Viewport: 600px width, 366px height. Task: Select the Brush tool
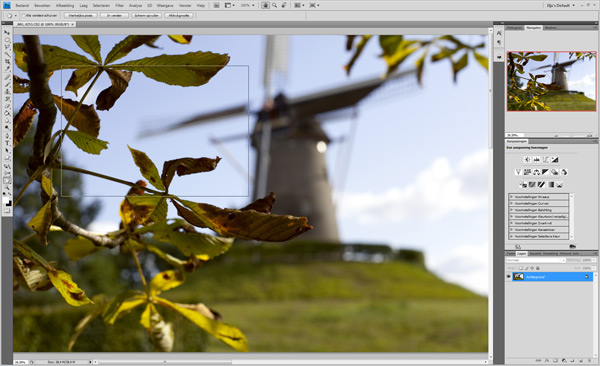pyautogui.click(x=7, y=84)
